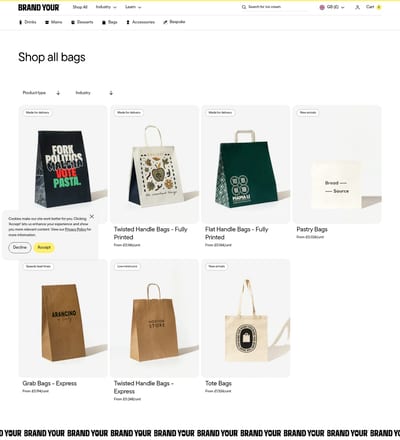400x440 pixels.
Task: Close the cookie notice
Action: point(92,217)
